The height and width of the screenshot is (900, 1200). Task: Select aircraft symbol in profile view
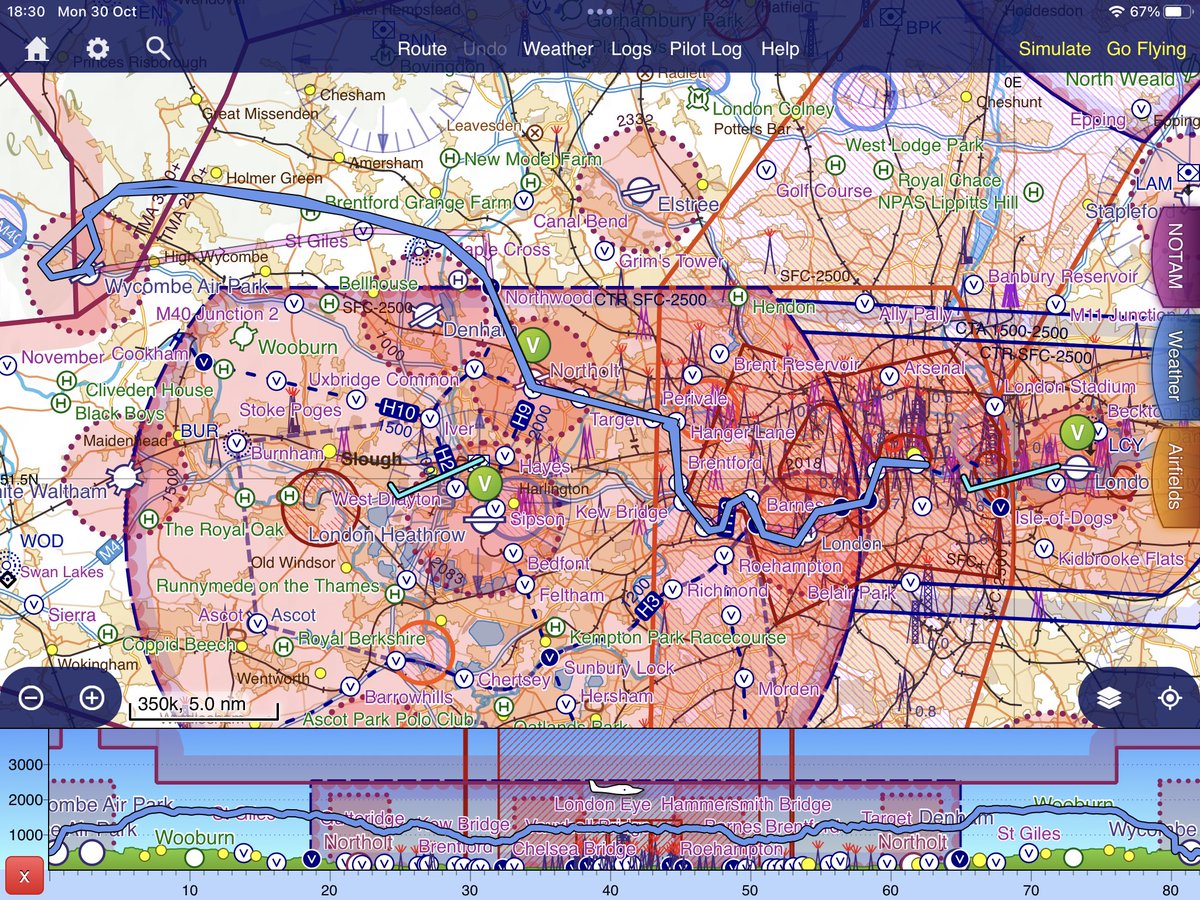tap(616, 788)
